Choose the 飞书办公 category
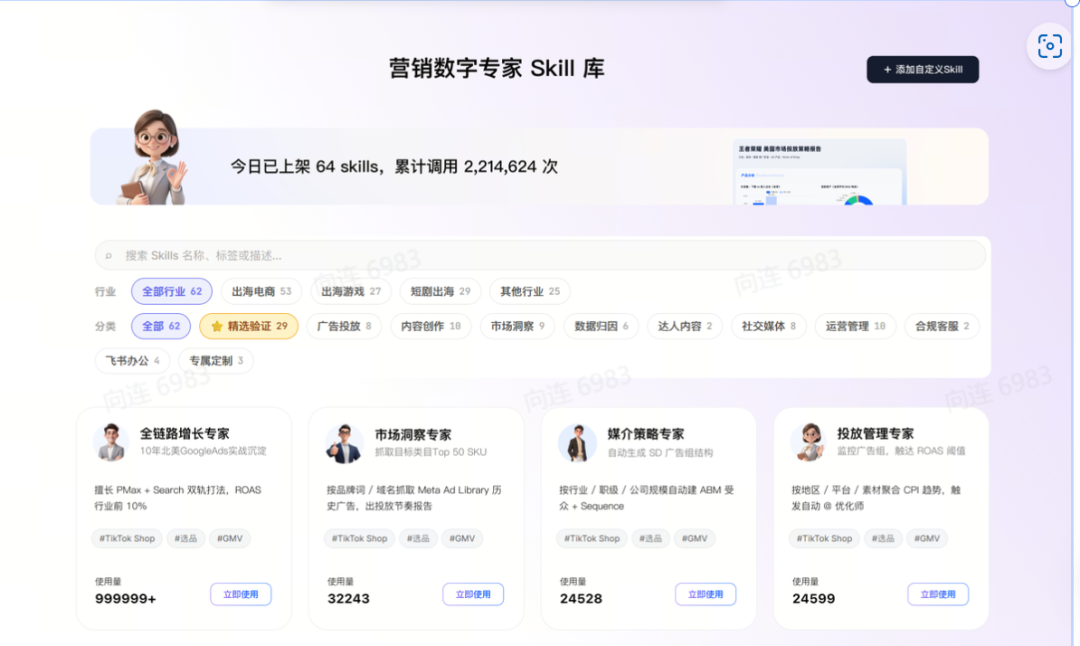 click(x=132, y=360)
